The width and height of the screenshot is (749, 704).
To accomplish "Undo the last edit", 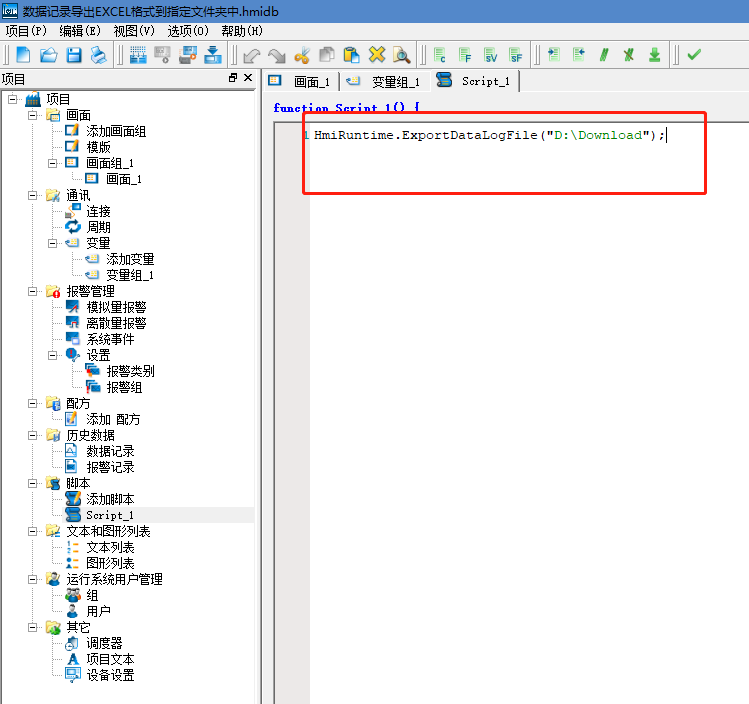I will [252, 56].
